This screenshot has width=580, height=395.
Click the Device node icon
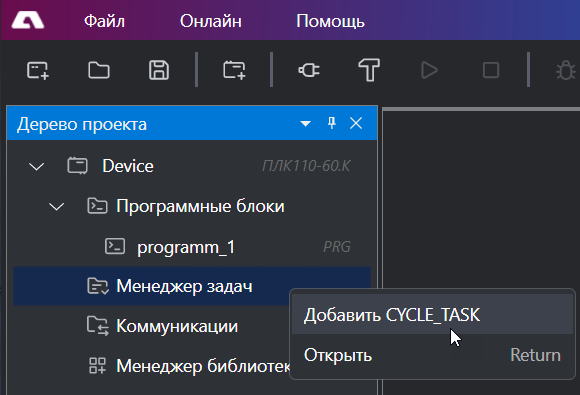(x=77, y=166)
